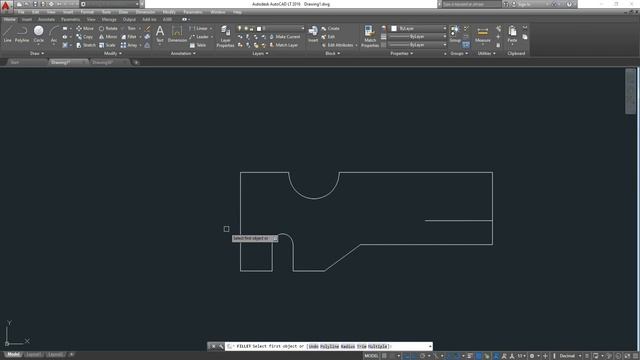Screen dimensions: 640x360
Task: Click Match Layer button
Action: [x=284, y=45]
